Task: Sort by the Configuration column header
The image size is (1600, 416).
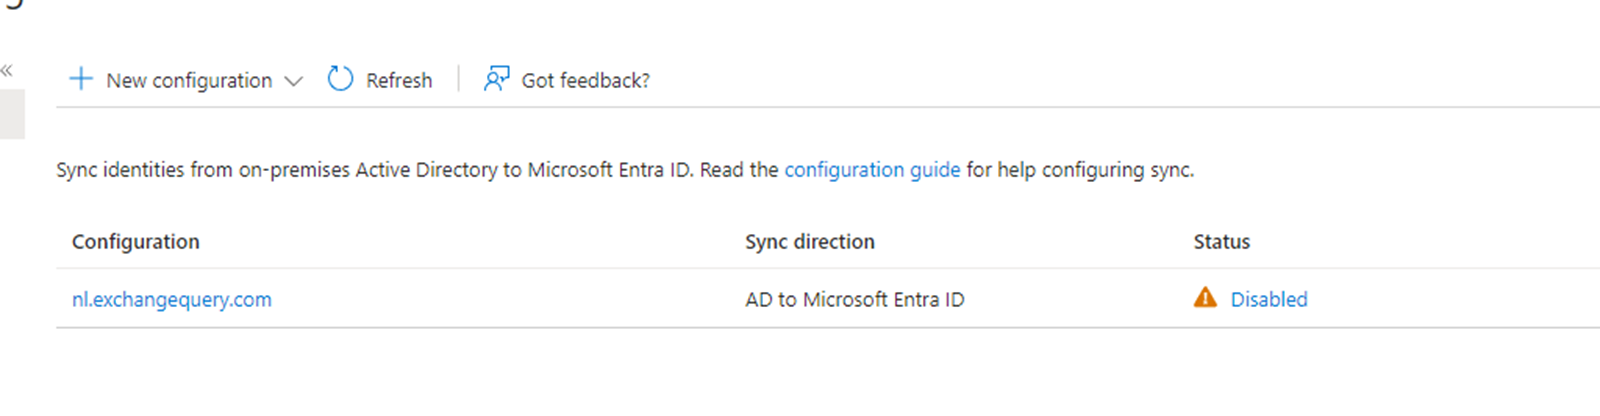Action: click(136, 242)
